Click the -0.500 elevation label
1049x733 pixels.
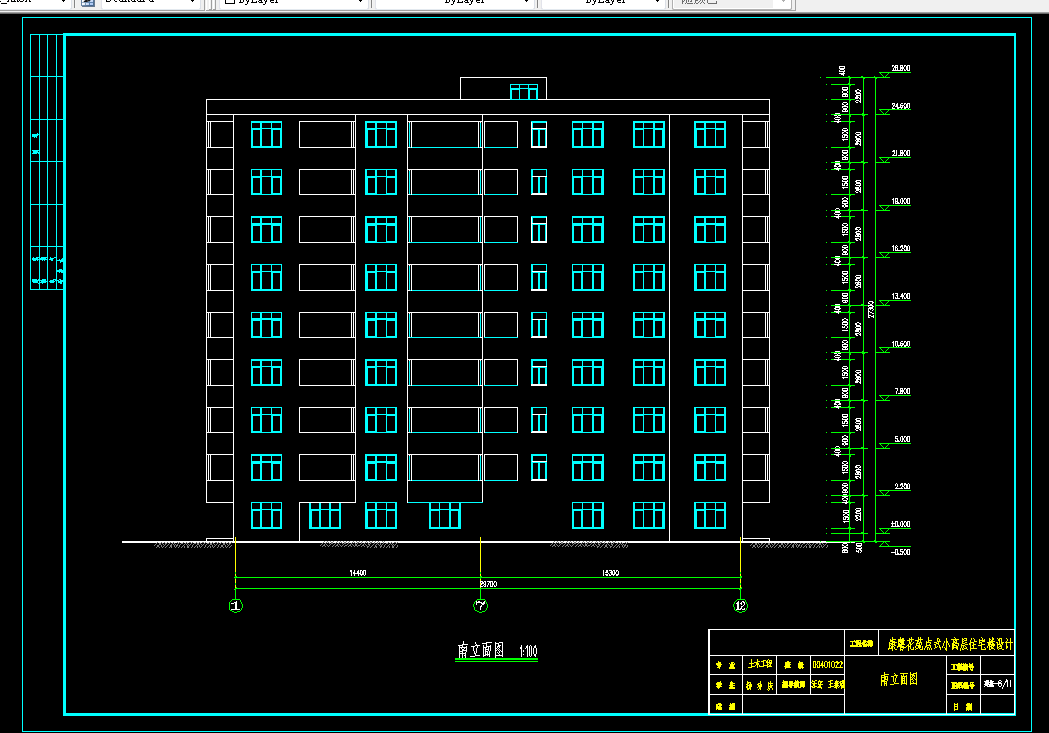click(900, 552)
